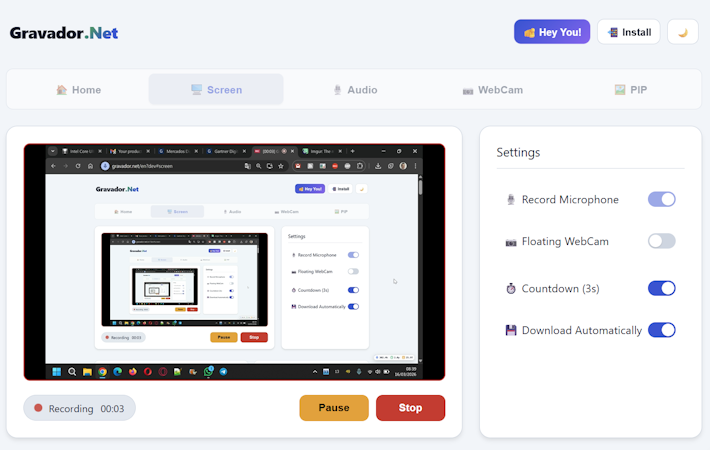
Task: Enable the Floating WebCam switch
Action: click(x=662, y=241)
